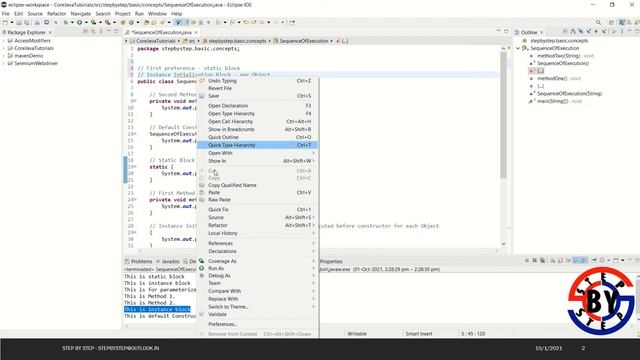Click Remove Launch icon in Console toolbar
This screenshot has height=360, width=640.
pos(534,260)
